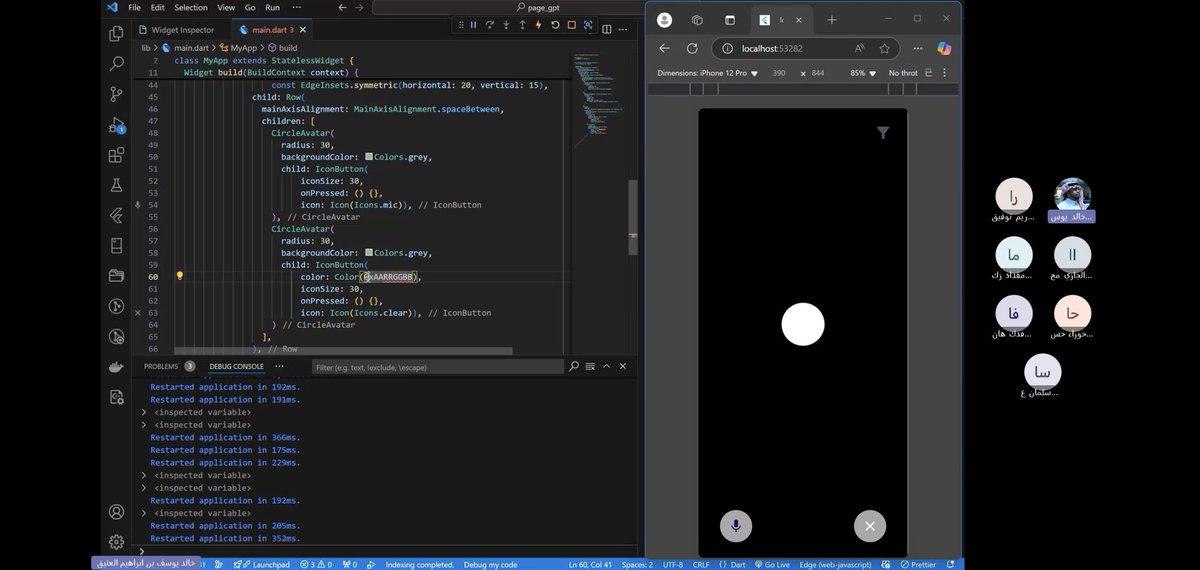Click the localhost:53282 address bar
Viewport: 1200px width, 570px height.
[804, 48]
